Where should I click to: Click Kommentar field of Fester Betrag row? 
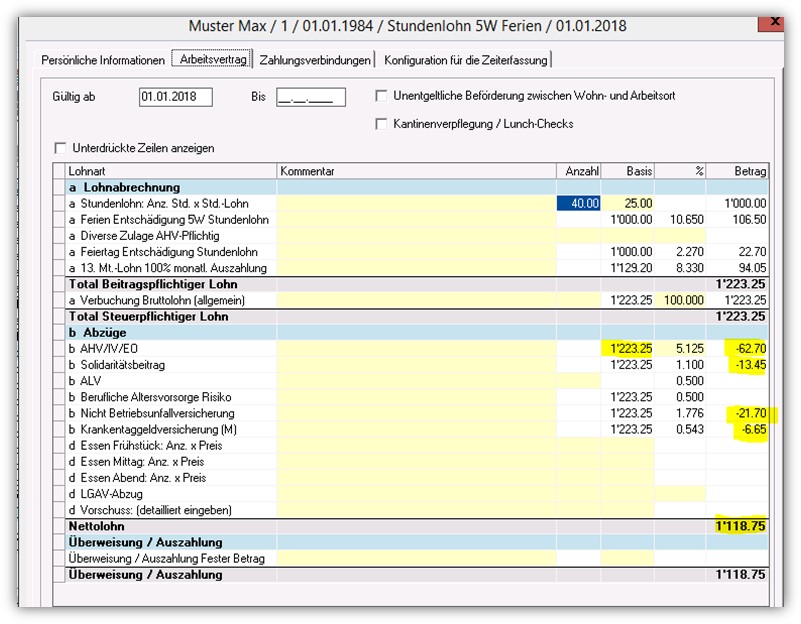point(415,558)
